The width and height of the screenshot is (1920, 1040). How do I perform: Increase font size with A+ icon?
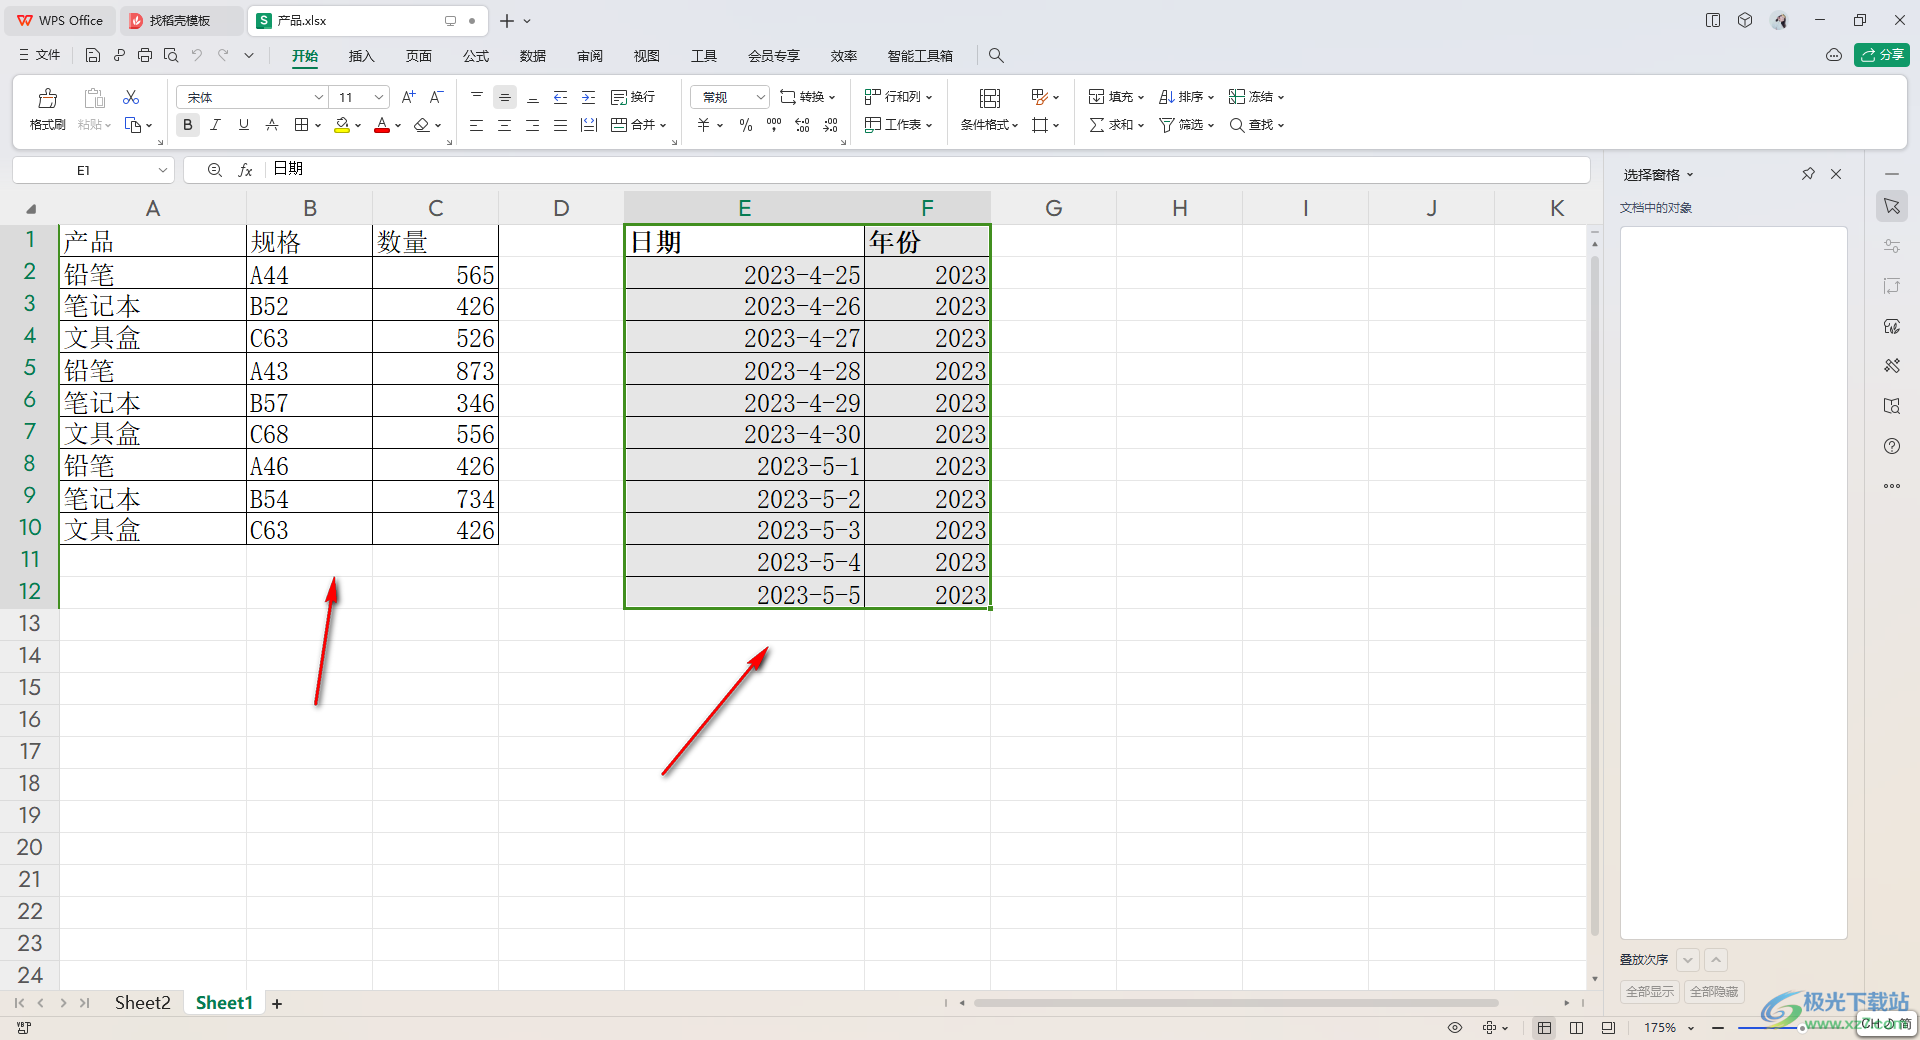coord(408,97)
